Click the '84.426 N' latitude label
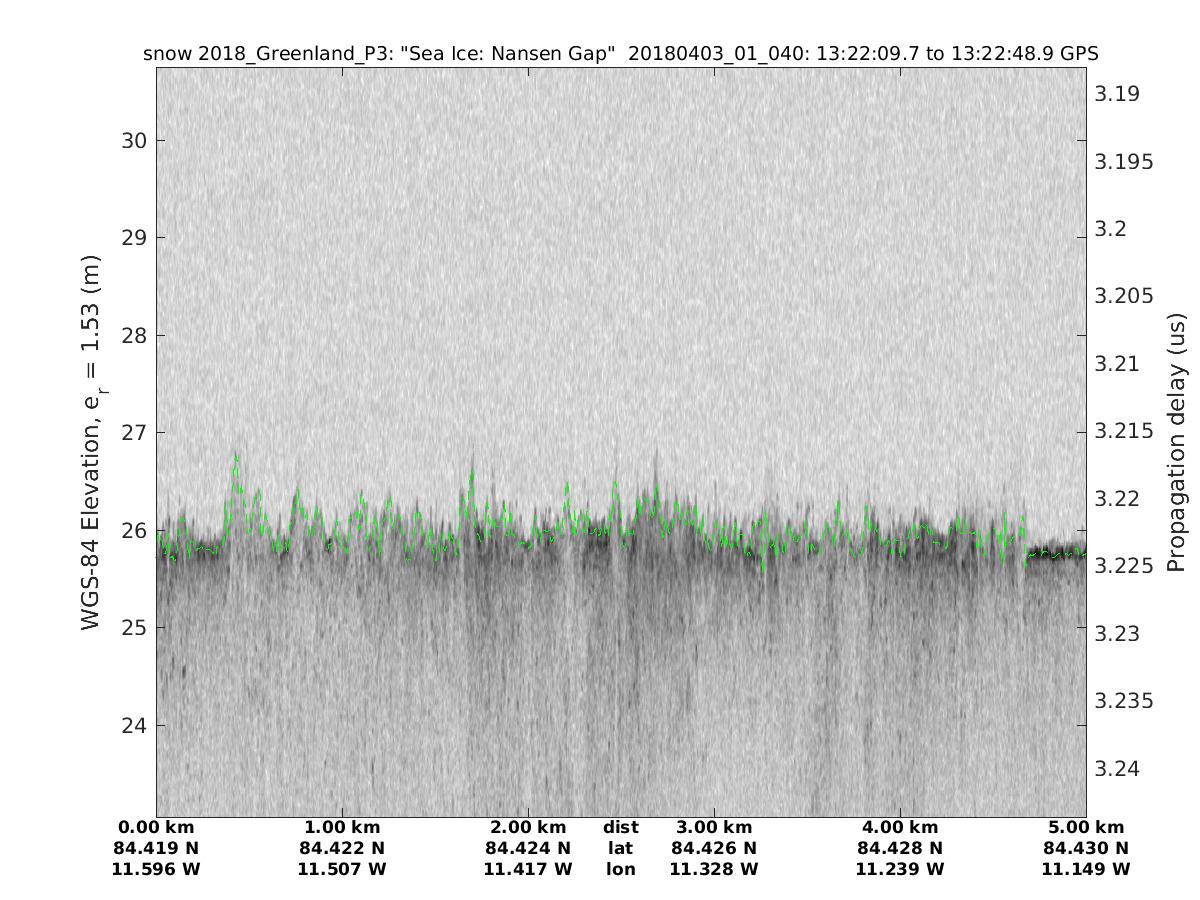 coord(714,848)
